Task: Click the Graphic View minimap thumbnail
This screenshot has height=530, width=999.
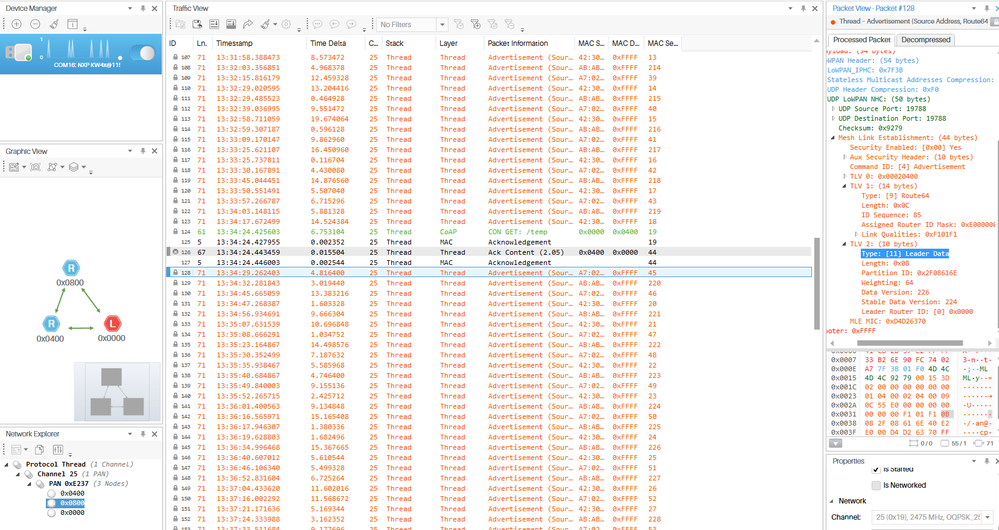Action: (117, 392)
